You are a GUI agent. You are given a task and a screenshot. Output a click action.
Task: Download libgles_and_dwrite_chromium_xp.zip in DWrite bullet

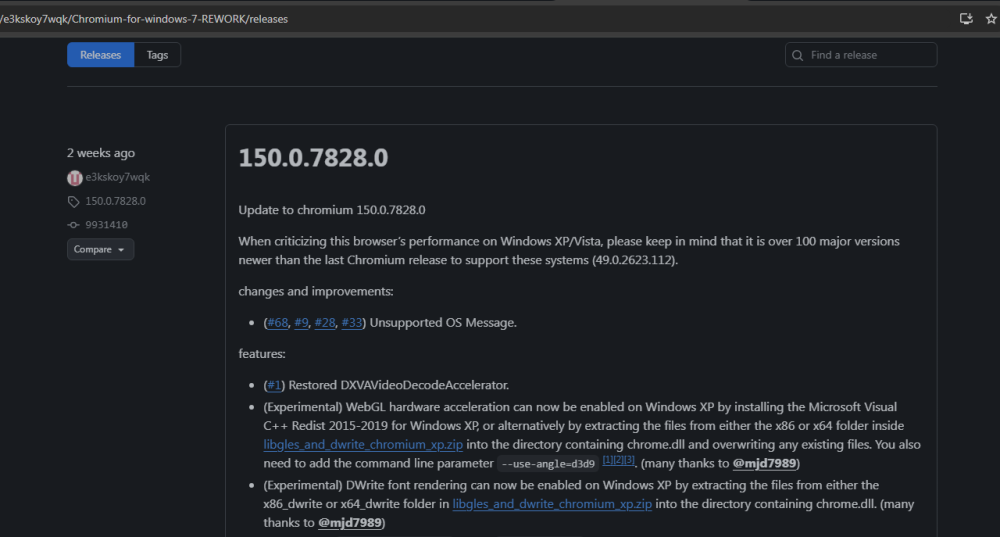pyautogui.click(x=552, y=504)
